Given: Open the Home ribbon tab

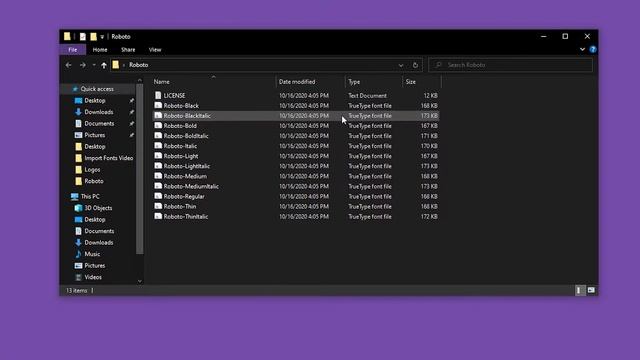Looking at the screenshot, I should pyautogui.click(x=100, y=49).
